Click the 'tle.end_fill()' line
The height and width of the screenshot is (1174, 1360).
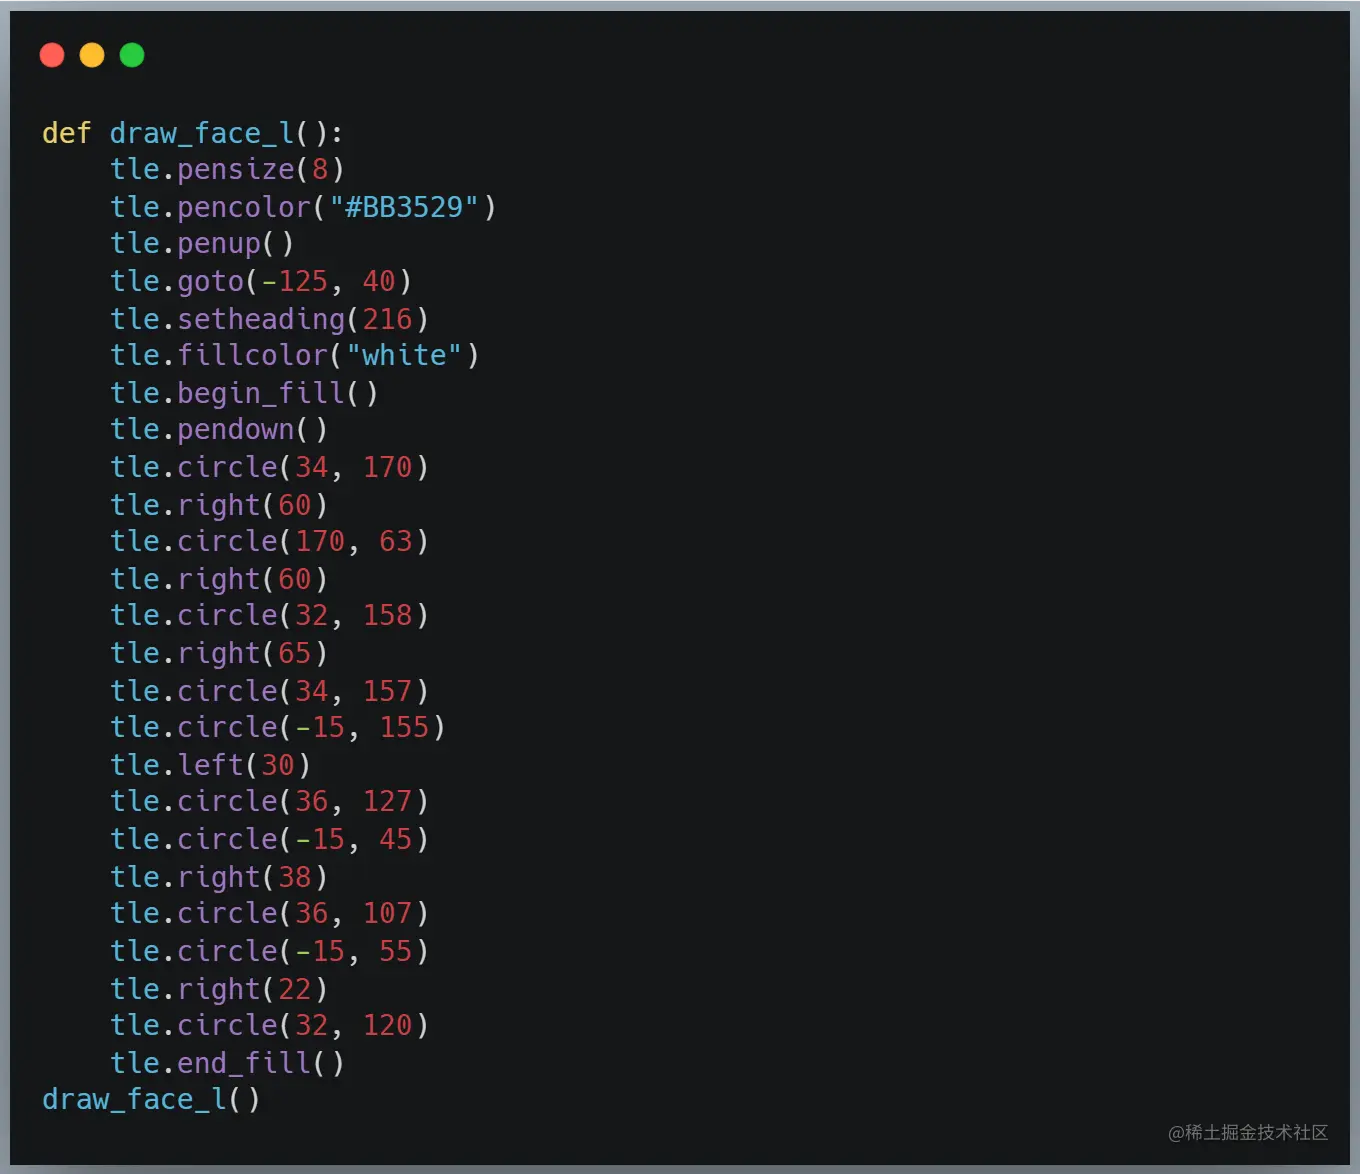(x=227, y=1063)
